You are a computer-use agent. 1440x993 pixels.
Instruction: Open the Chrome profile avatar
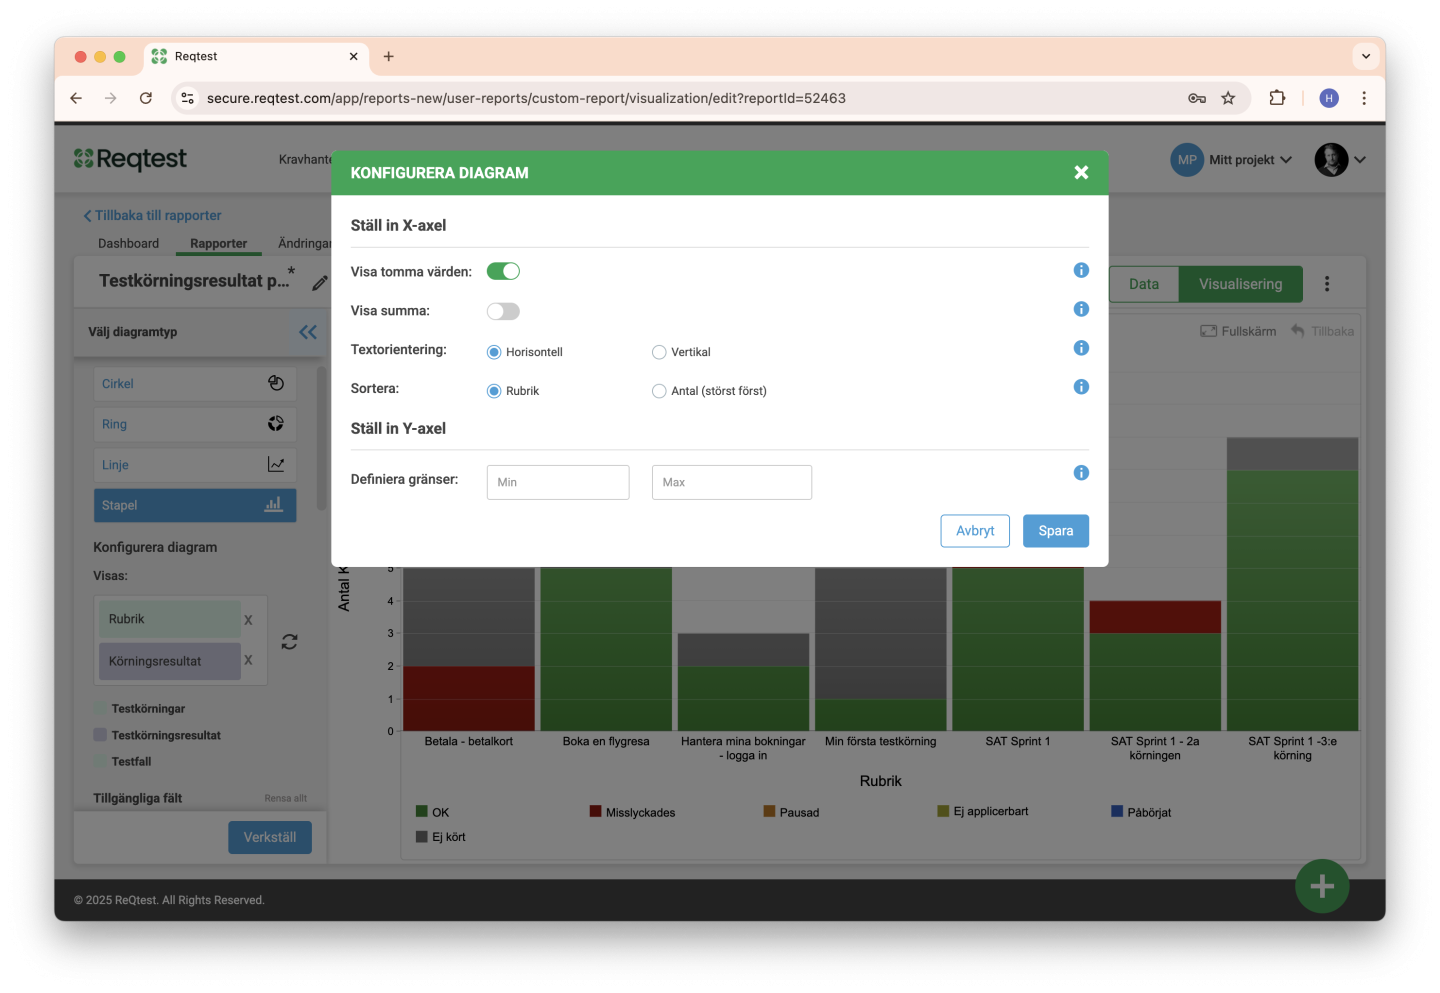1329,98
